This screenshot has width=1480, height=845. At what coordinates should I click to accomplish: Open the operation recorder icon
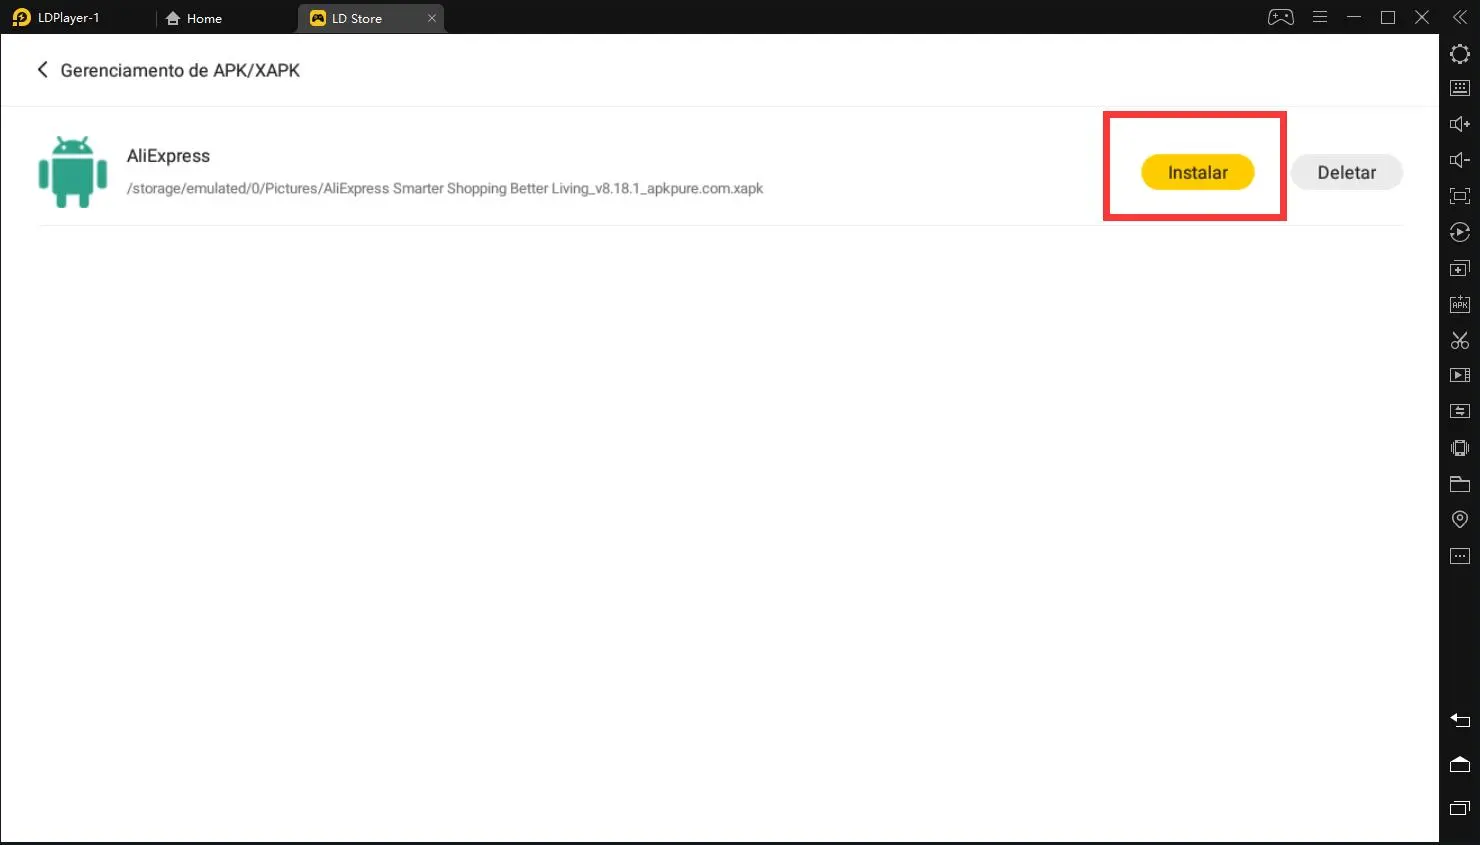(x=1460, y=232)
